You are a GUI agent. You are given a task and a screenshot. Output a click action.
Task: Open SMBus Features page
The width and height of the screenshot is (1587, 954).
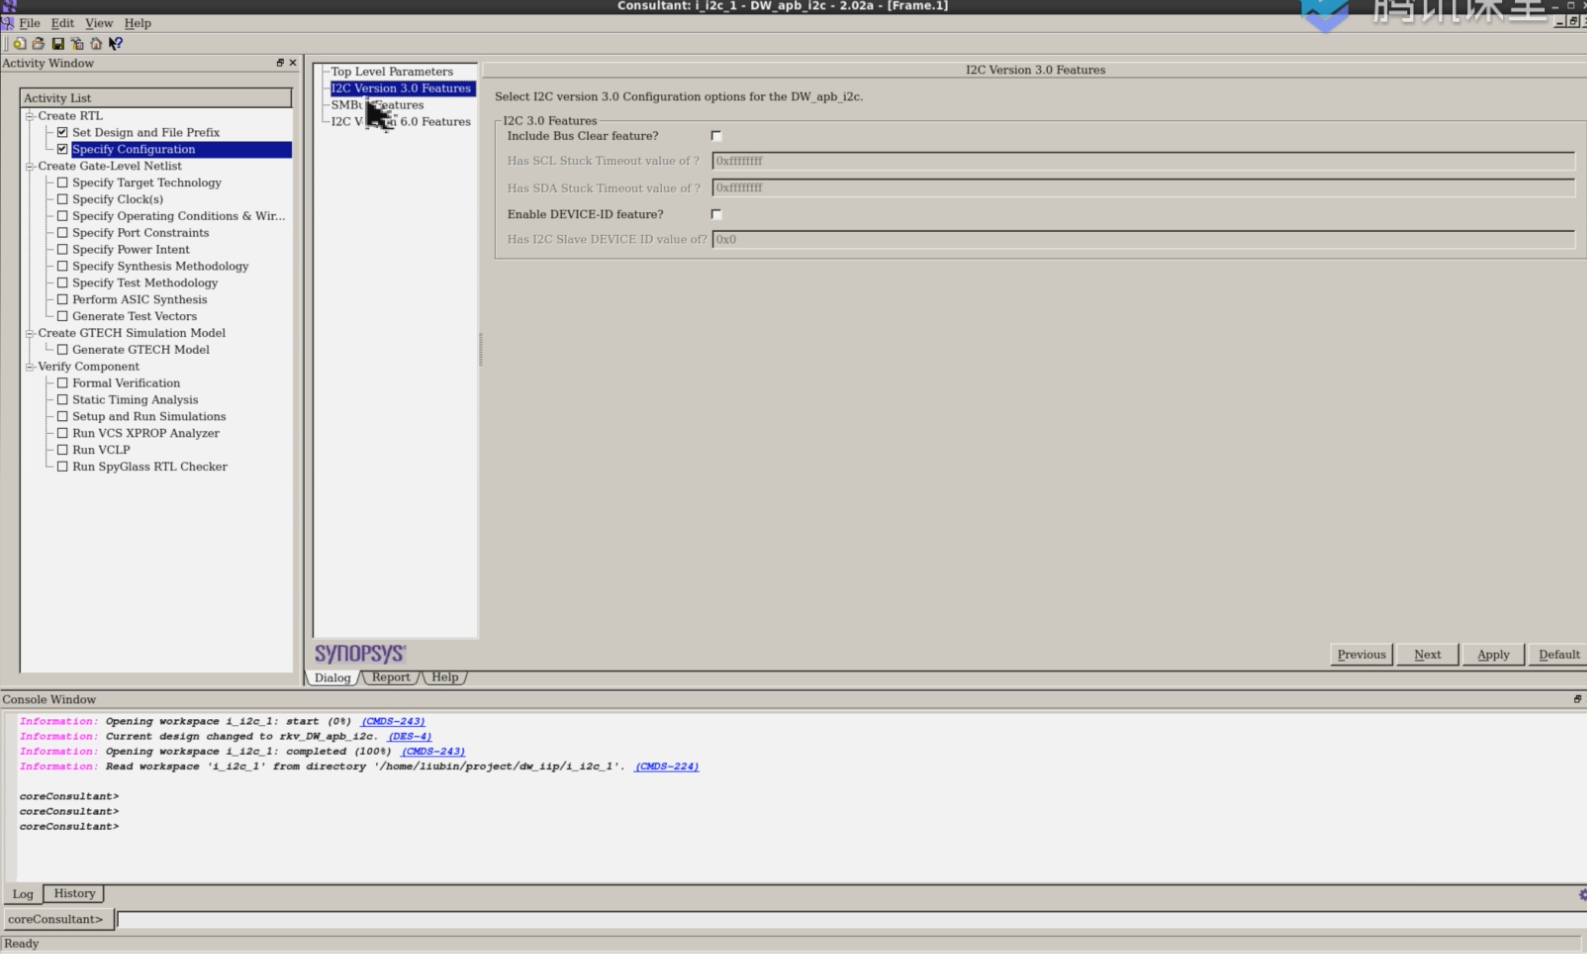coord(377,105)
